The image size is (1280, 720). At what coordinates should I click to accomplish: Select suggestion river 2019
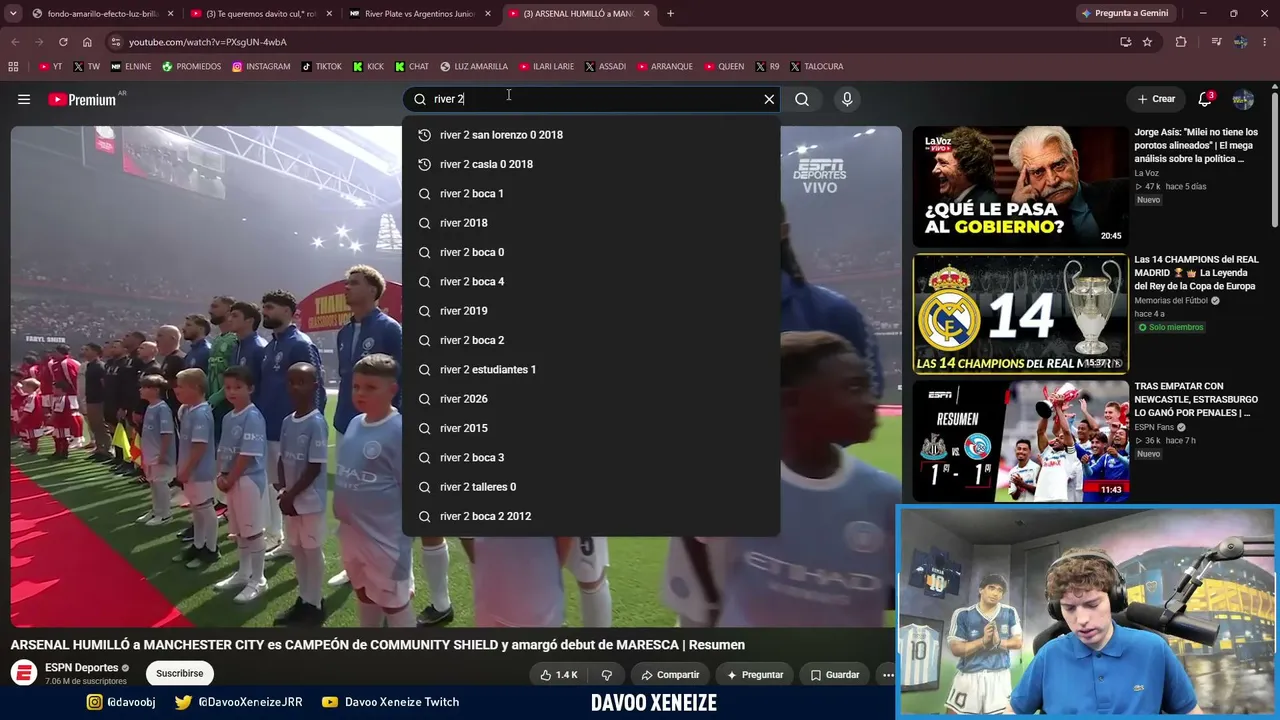pos(591,311)
